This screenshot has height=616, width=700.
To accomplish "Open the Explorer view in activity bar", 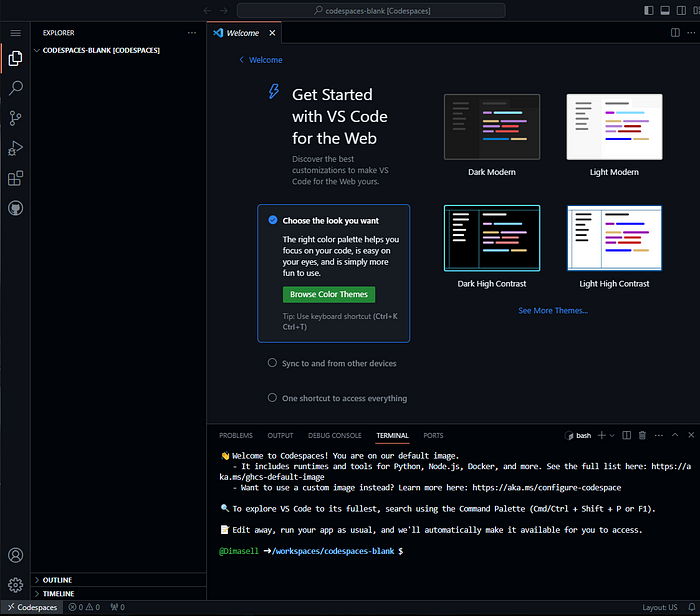I will 16,58.
